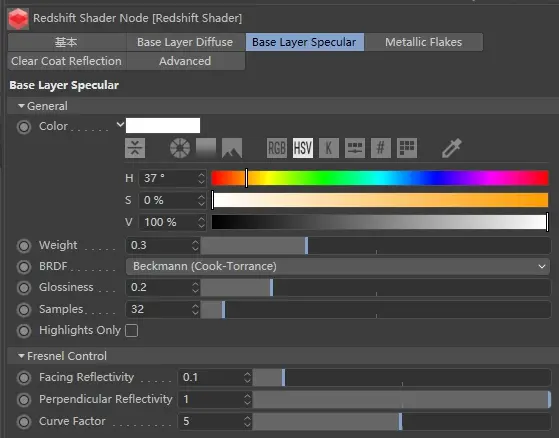559x438 pixels.
Task: Open the BRDF Beckmann (Cook-Torrance) dropdown
Action: [338, 267]
